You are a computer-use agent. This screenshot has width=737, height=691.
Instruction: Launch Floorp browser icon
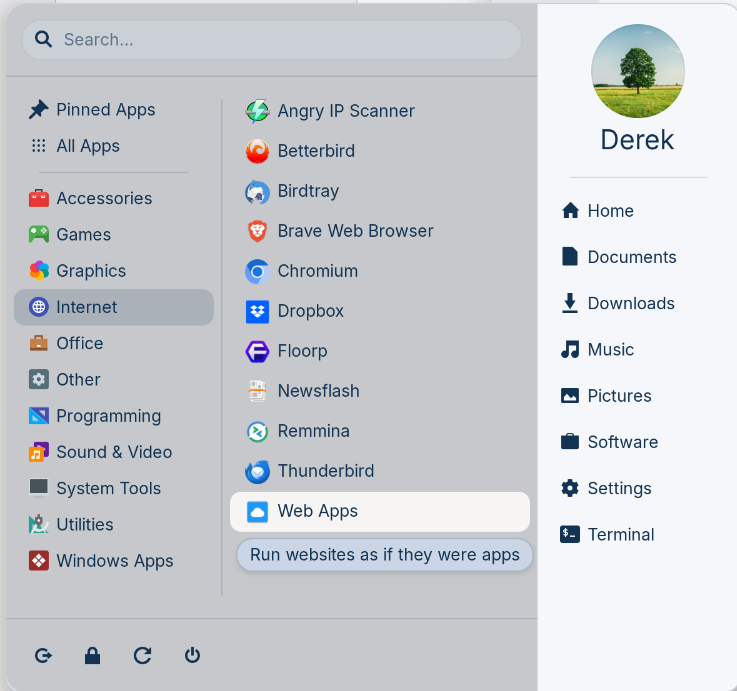258,351
